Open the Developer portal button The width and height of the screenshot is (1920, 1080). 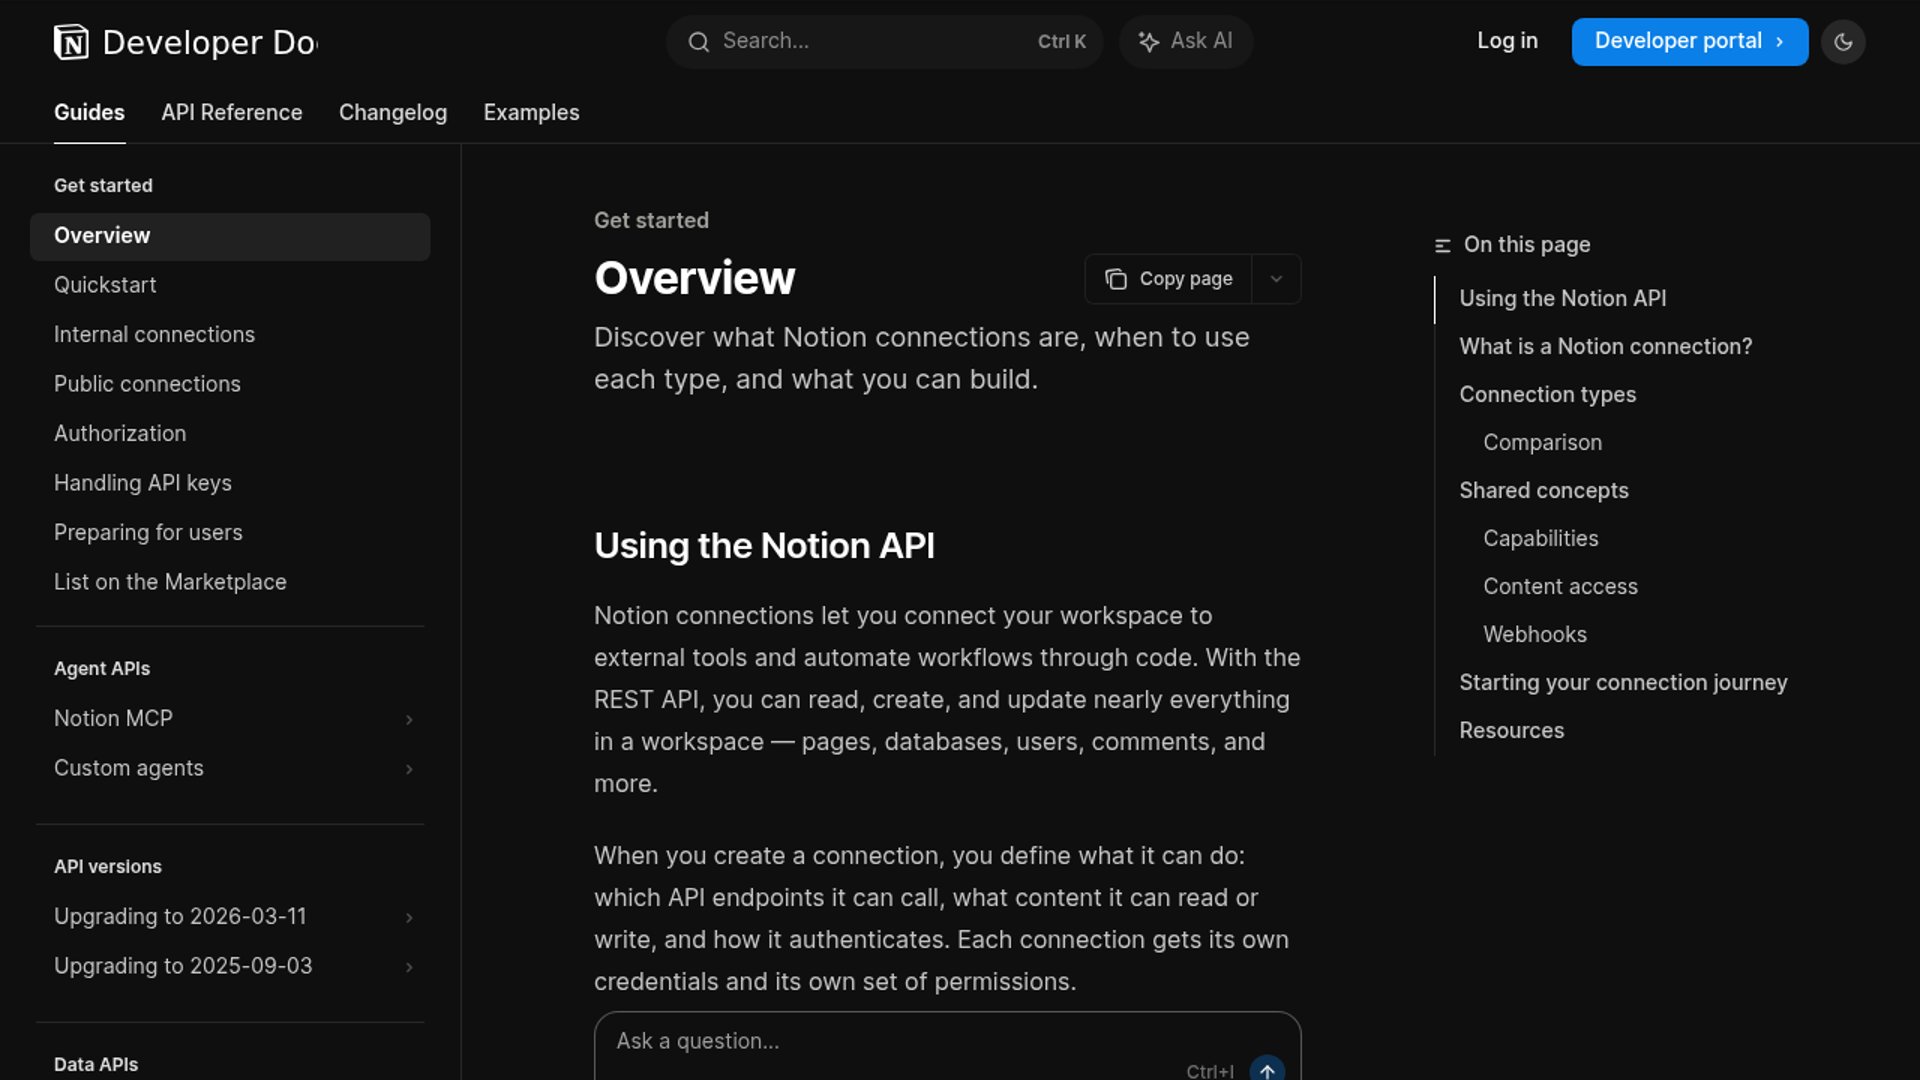coord(1690,42)
